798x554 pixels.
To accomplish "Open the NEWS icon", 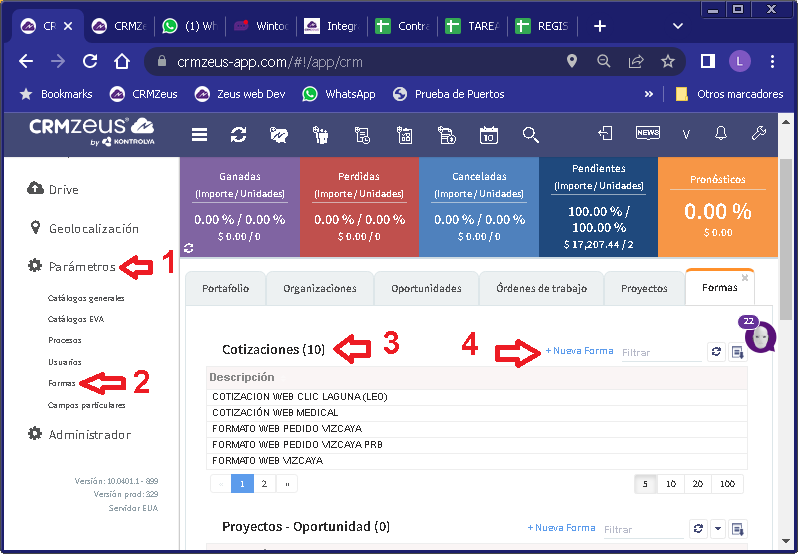I will (647, 133).
